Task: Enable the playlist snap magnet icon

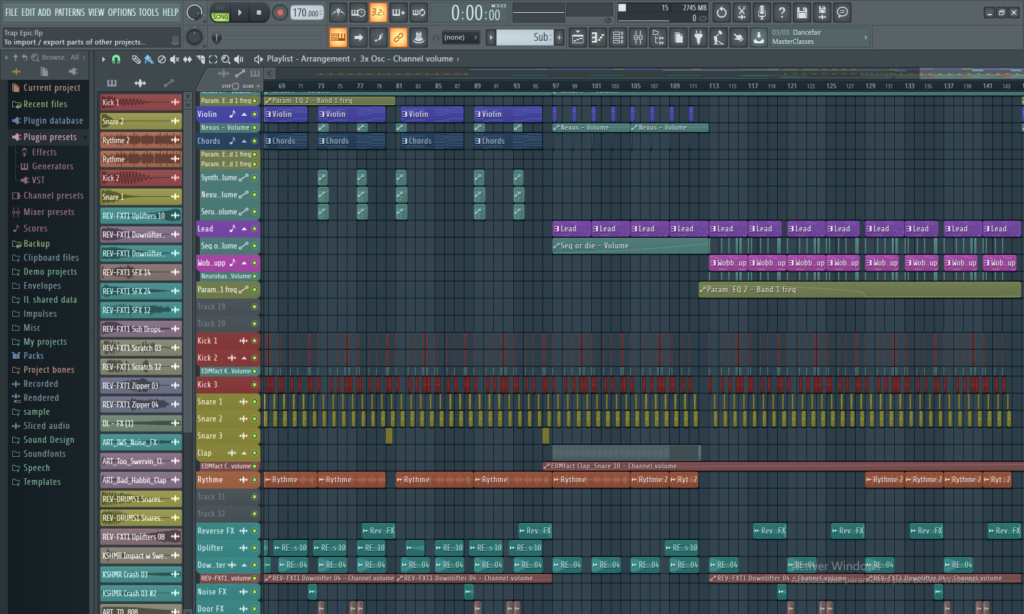Action: (116, 59)
